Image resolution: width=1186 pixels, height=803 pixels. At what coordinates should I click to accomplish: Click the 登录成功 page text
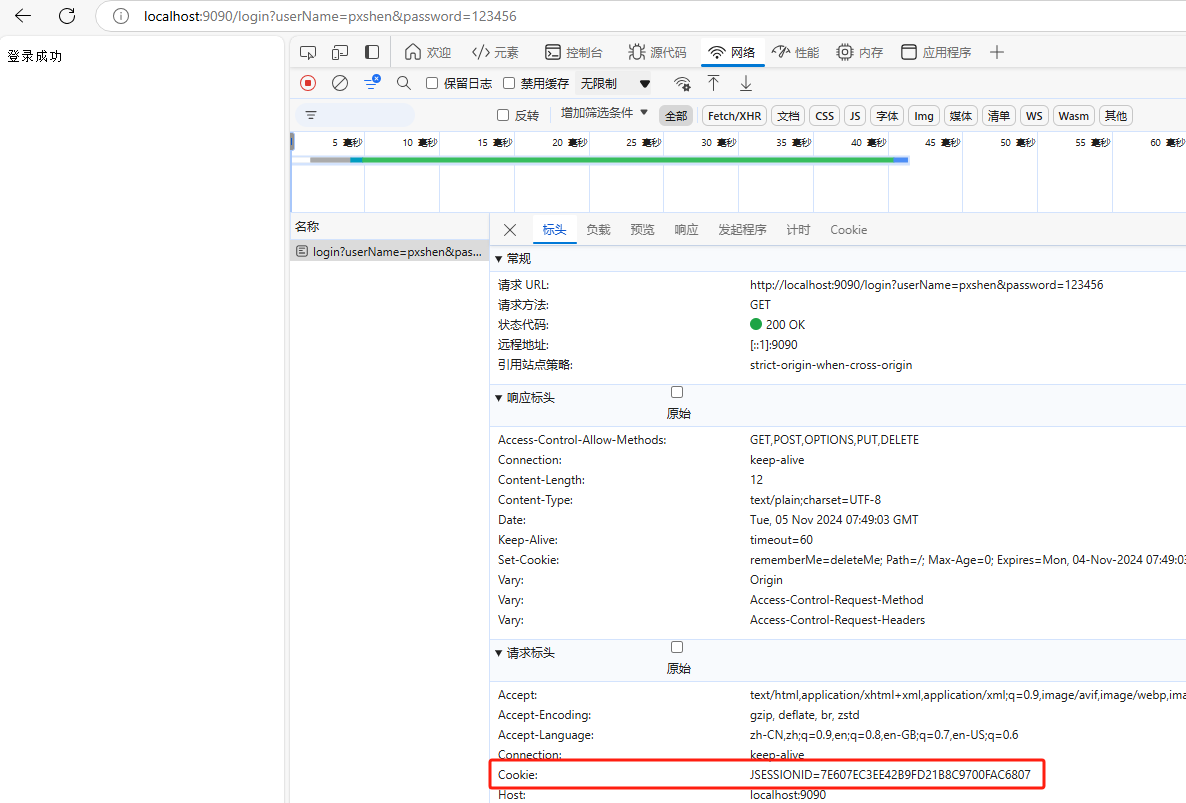coord(35,56)
